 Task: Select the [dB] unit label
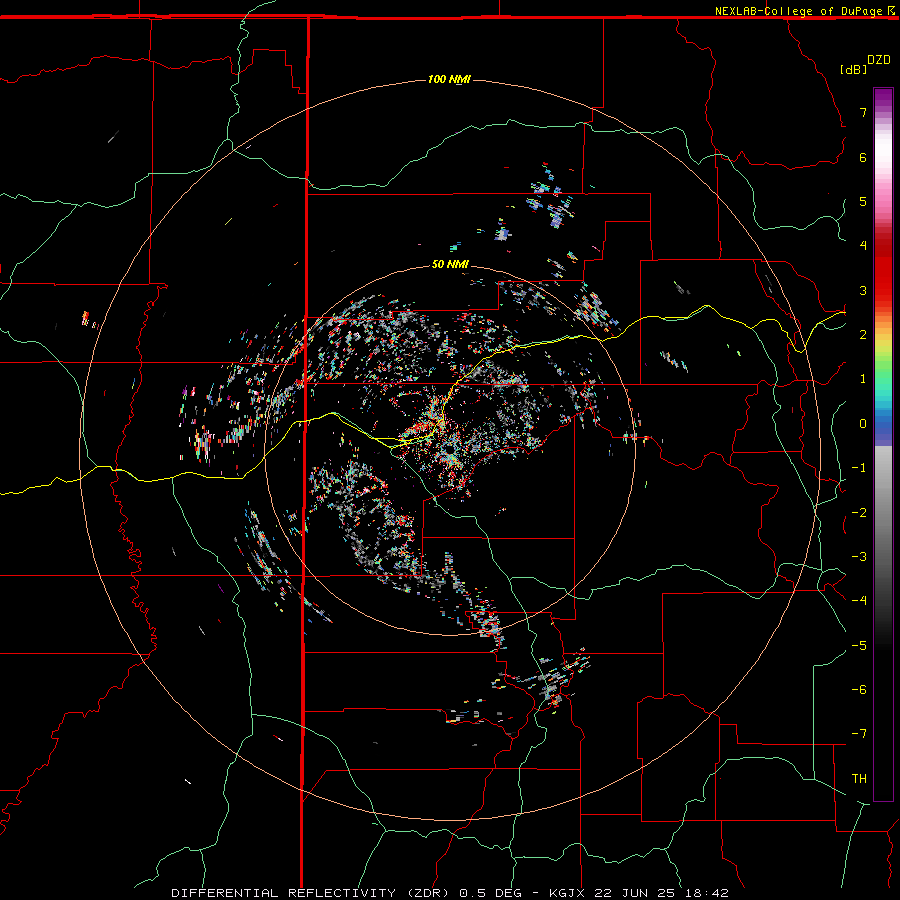tap(853, 69)
